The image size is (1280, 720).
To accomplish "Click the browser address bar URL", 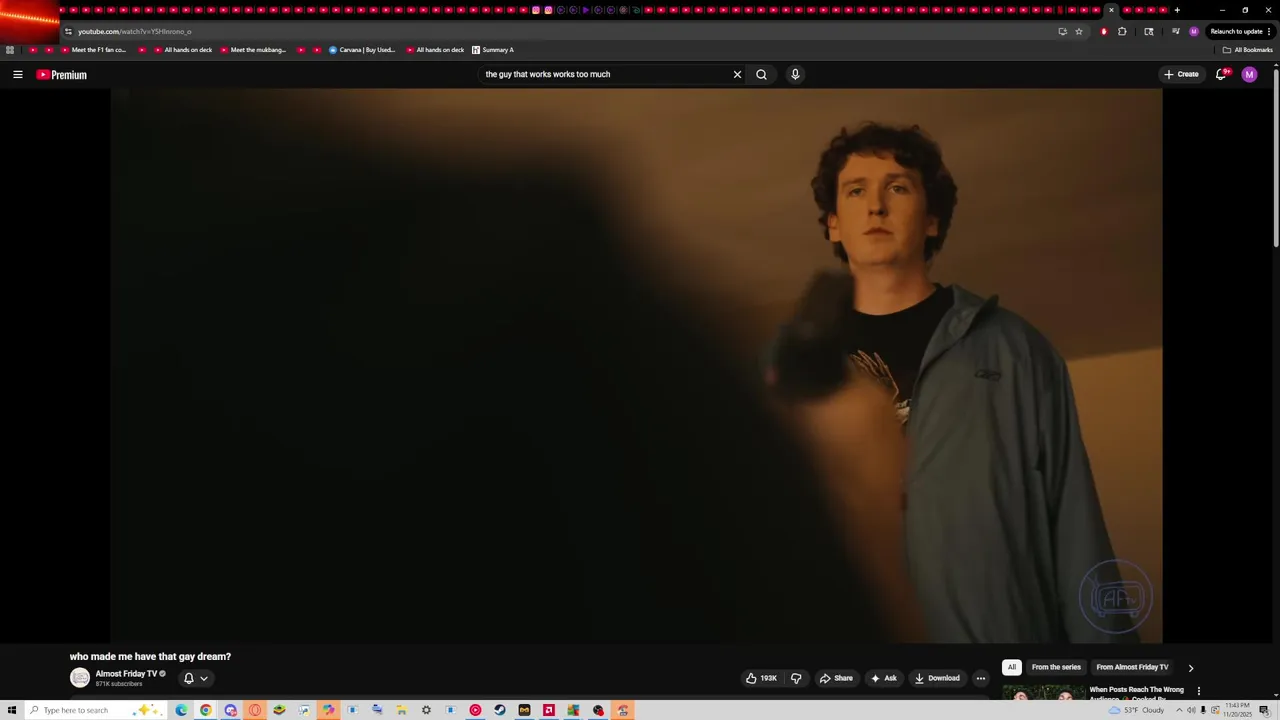I will (x=135, y=31).
